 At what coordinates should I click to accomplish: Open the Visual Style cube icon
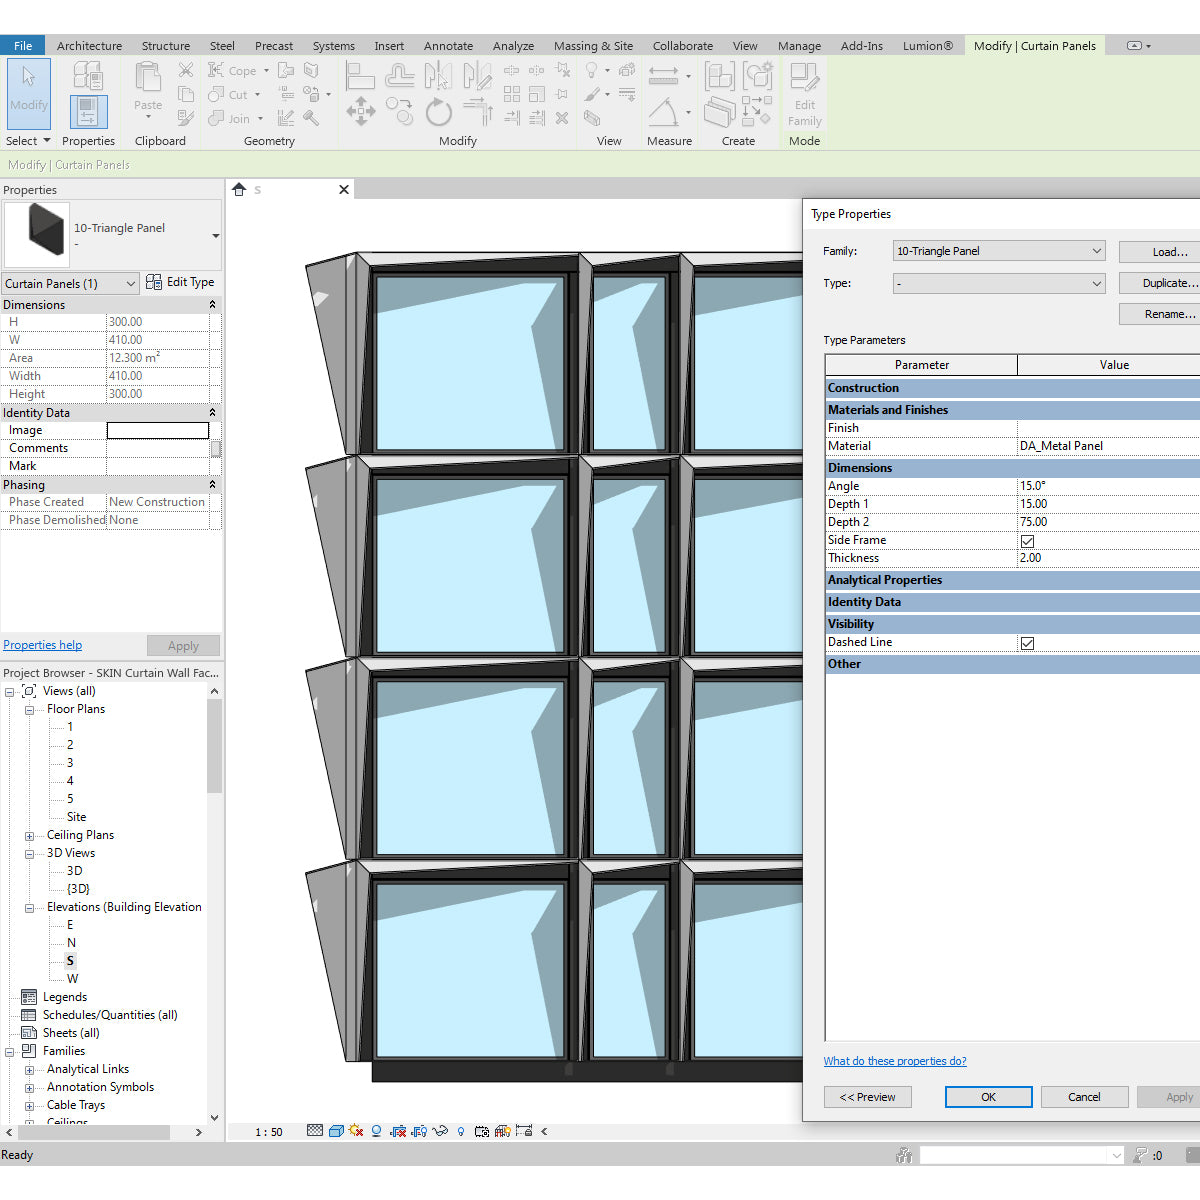(336, 1131)
